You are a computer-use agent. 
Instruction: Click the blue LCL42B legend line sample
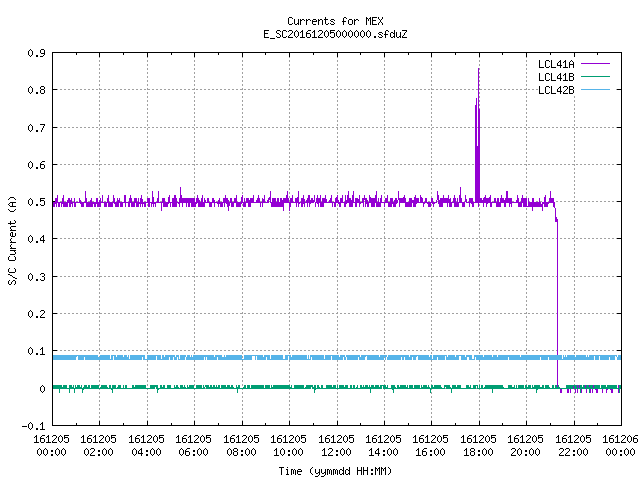(595, 90)
